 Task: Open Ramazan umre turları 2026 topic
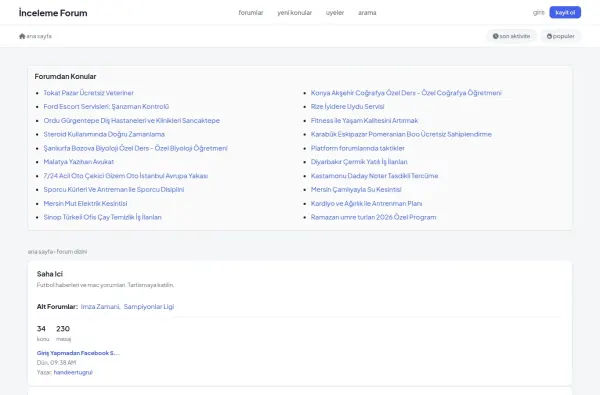[373, 217]
